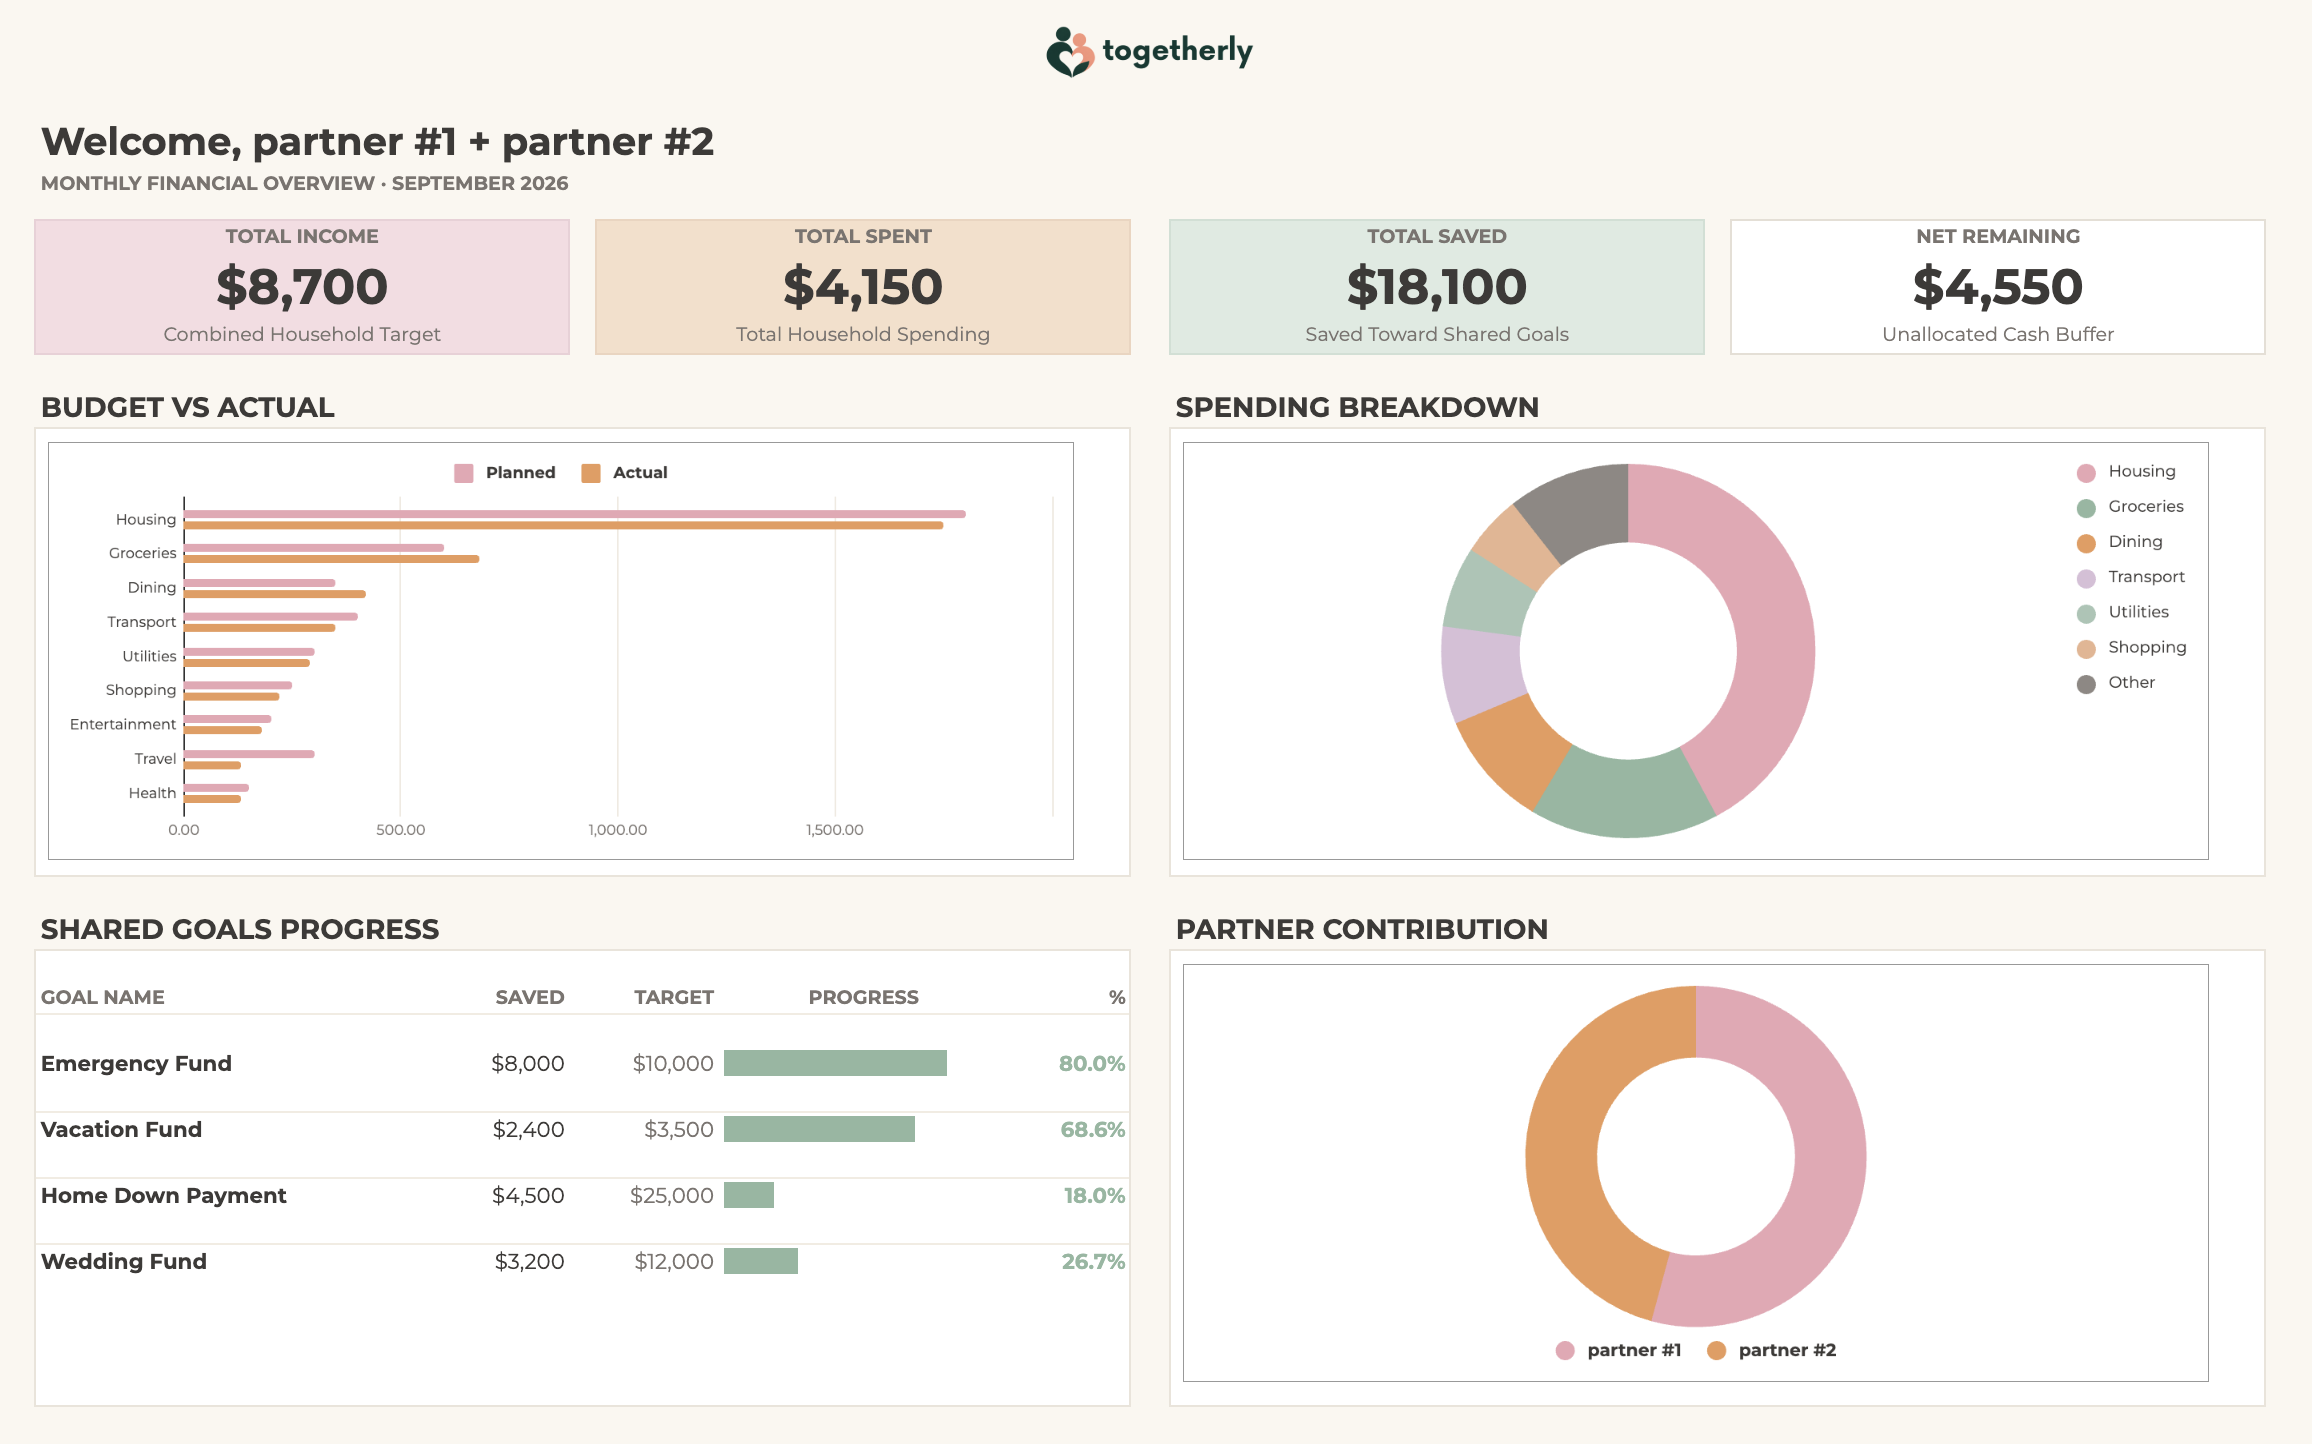
Task: Click the 26.7% value for Wedding Fund
Action: [1093, 1261]
